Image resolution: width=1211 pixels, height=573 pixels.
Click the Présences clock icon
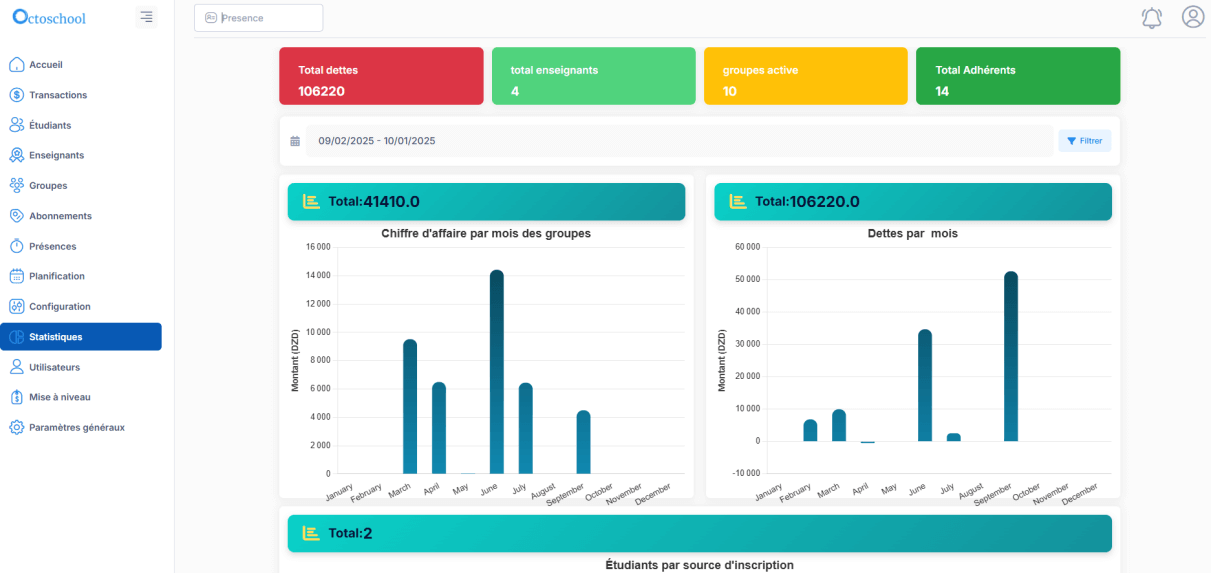pos(16,246)
